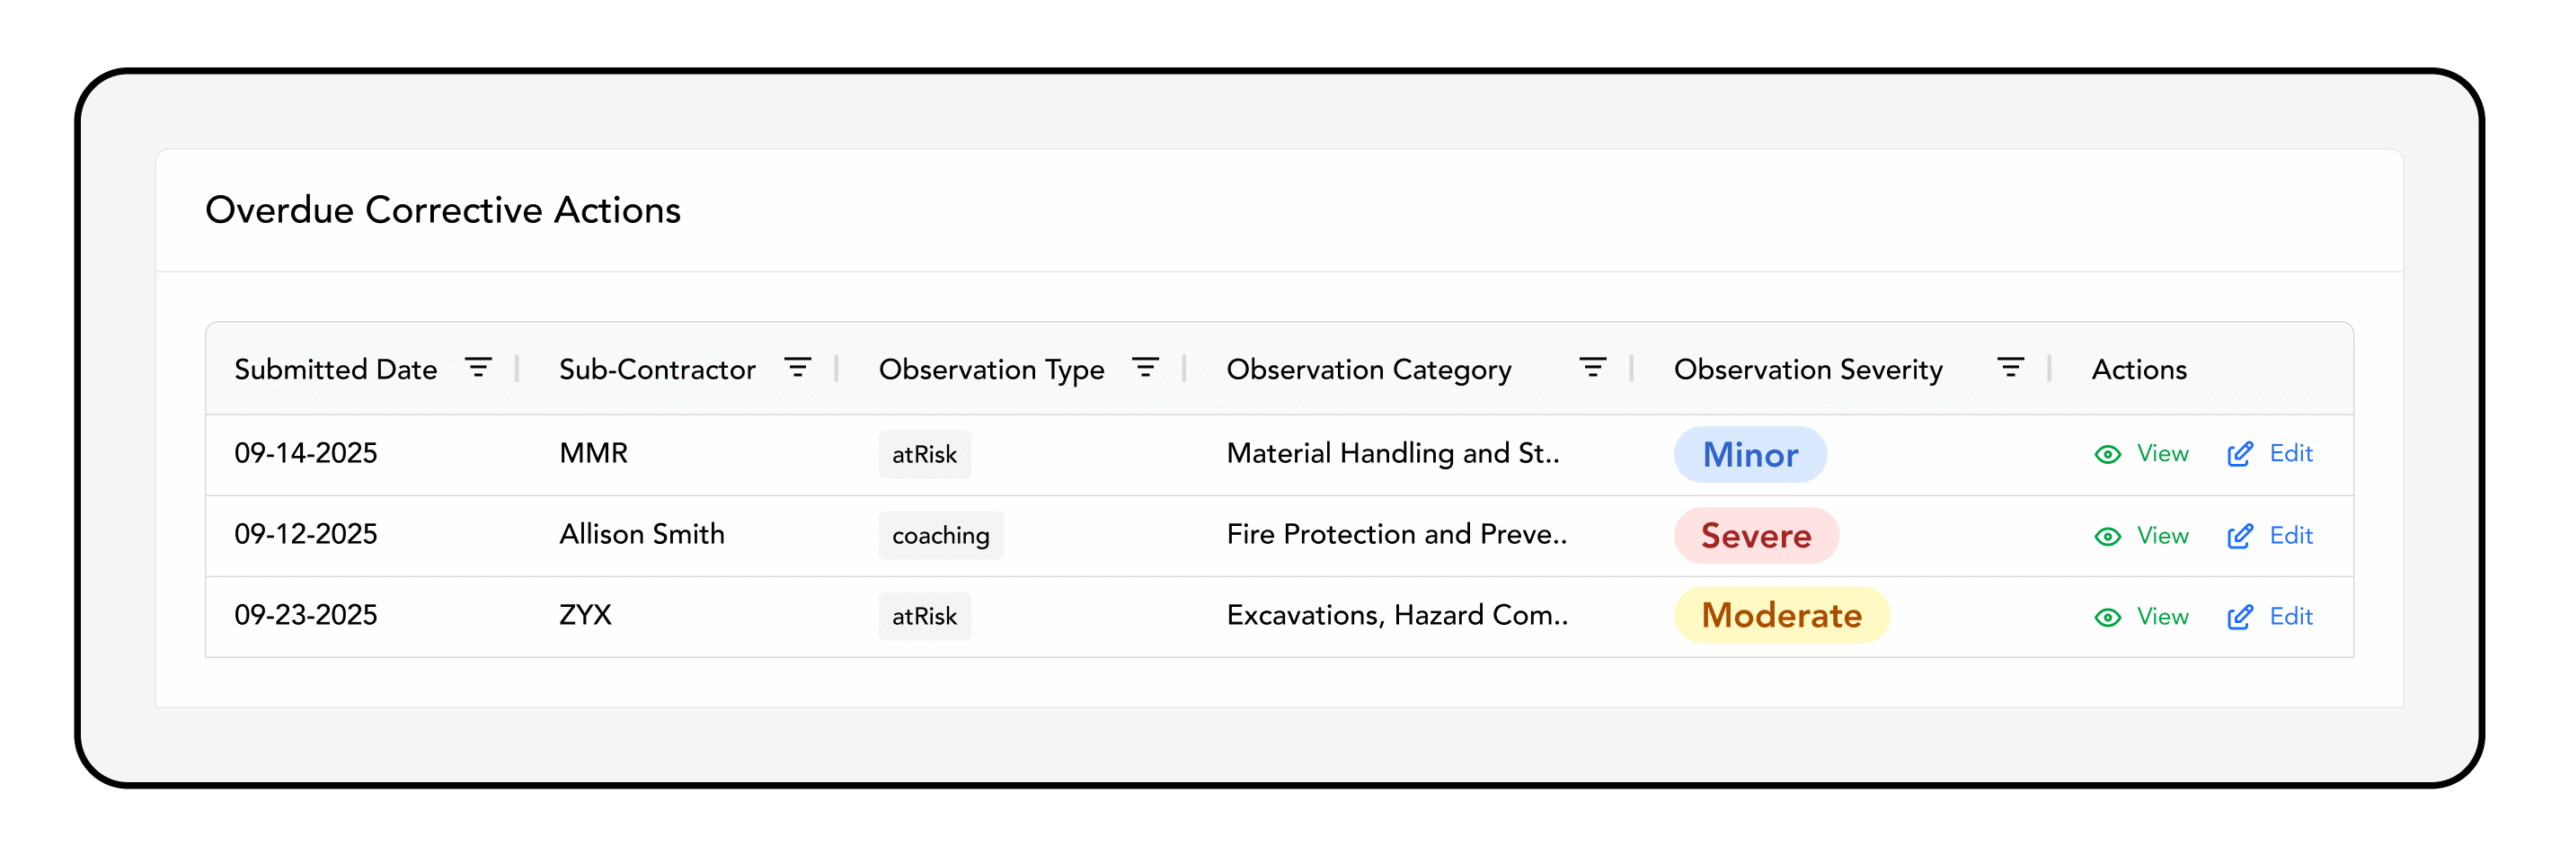Click the eye icon in the ZYX row

(2107, 617)
